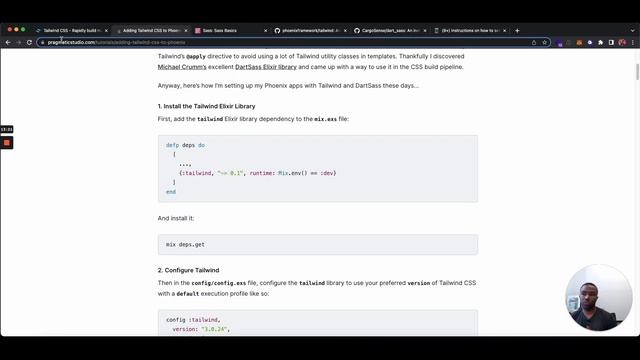Stop recording with red square button
Image resolution: width=640 pixels, height=360 pixels.
(x=7, y=143)
